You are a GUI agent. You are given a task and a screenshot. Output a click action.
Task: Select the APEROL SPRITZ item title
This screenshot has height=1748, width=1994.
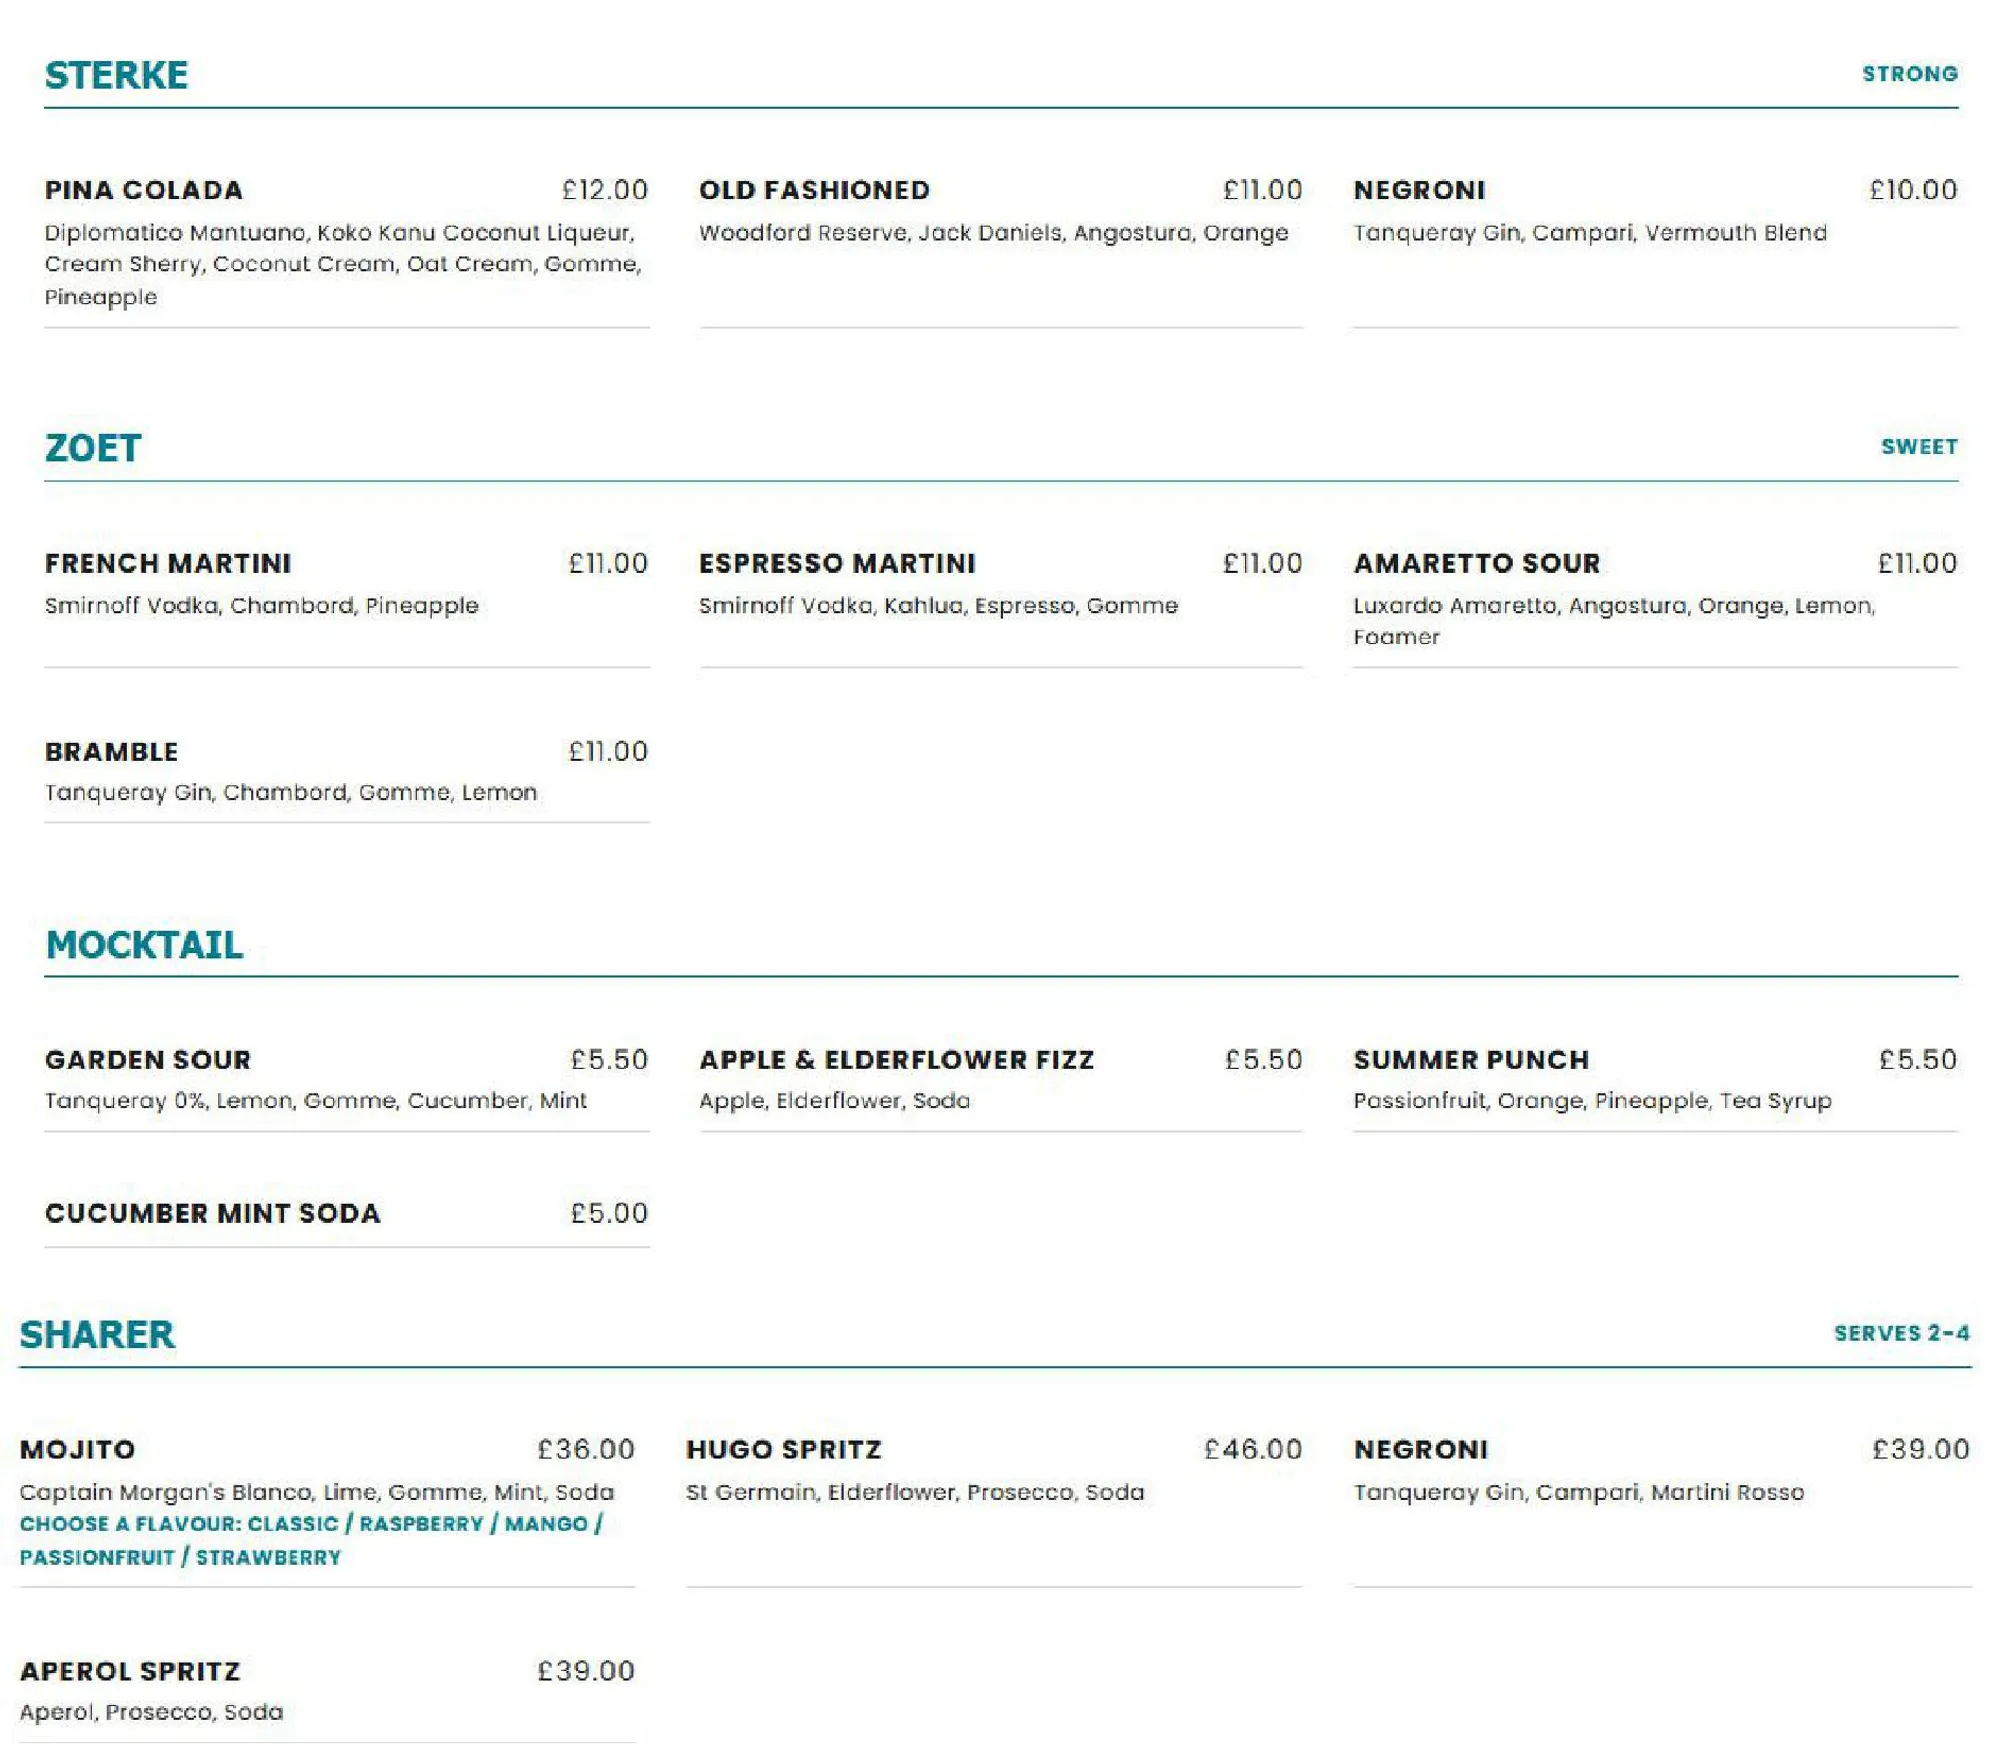[130, 1672]
